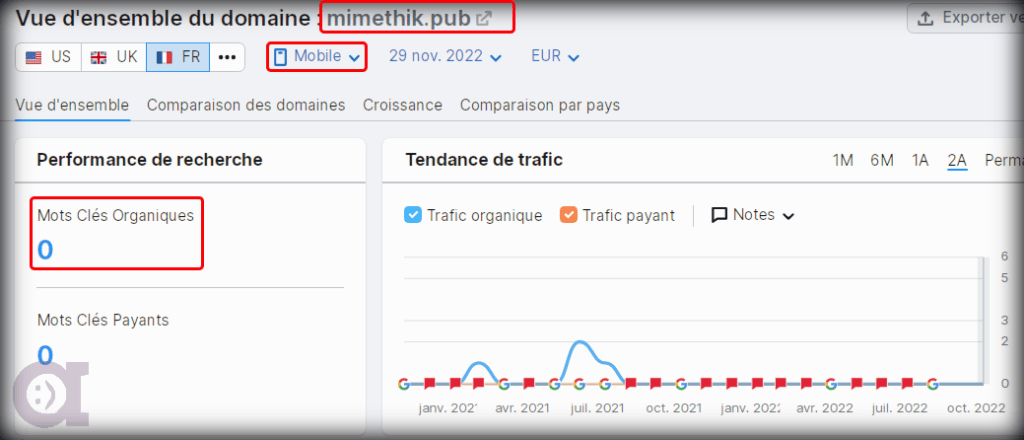Screen dimensions: 1024x440
Task: Open external link icon next to mimethik.pub
Action: click(483, 18)
